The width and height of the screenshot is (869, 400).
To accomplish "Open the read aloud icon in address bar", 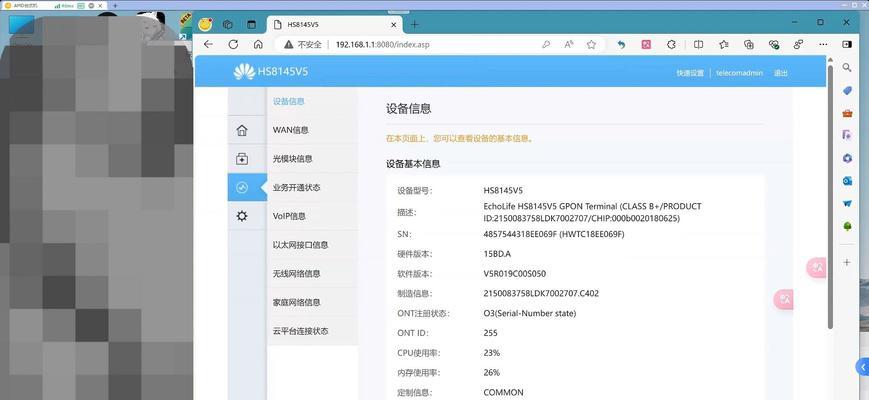I will pos(569,45).
